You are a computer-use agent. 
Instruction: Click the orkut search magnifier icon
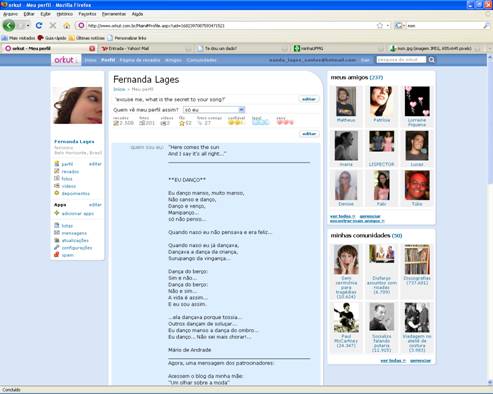click(x=432, y=60)
